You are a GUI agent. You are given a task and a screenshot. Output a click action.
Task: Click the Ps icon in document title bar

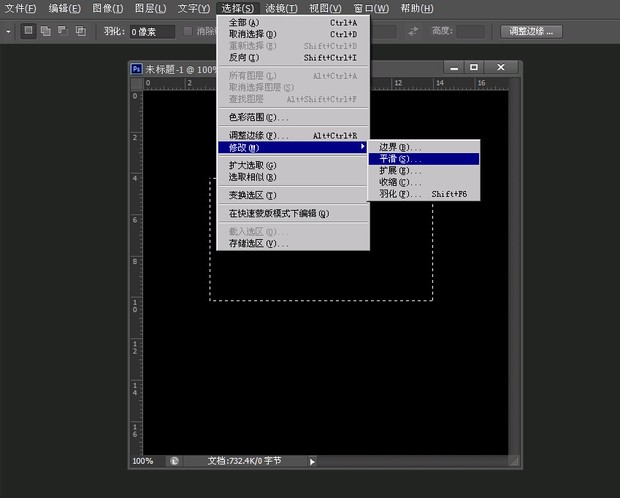(x=137, y=69)
